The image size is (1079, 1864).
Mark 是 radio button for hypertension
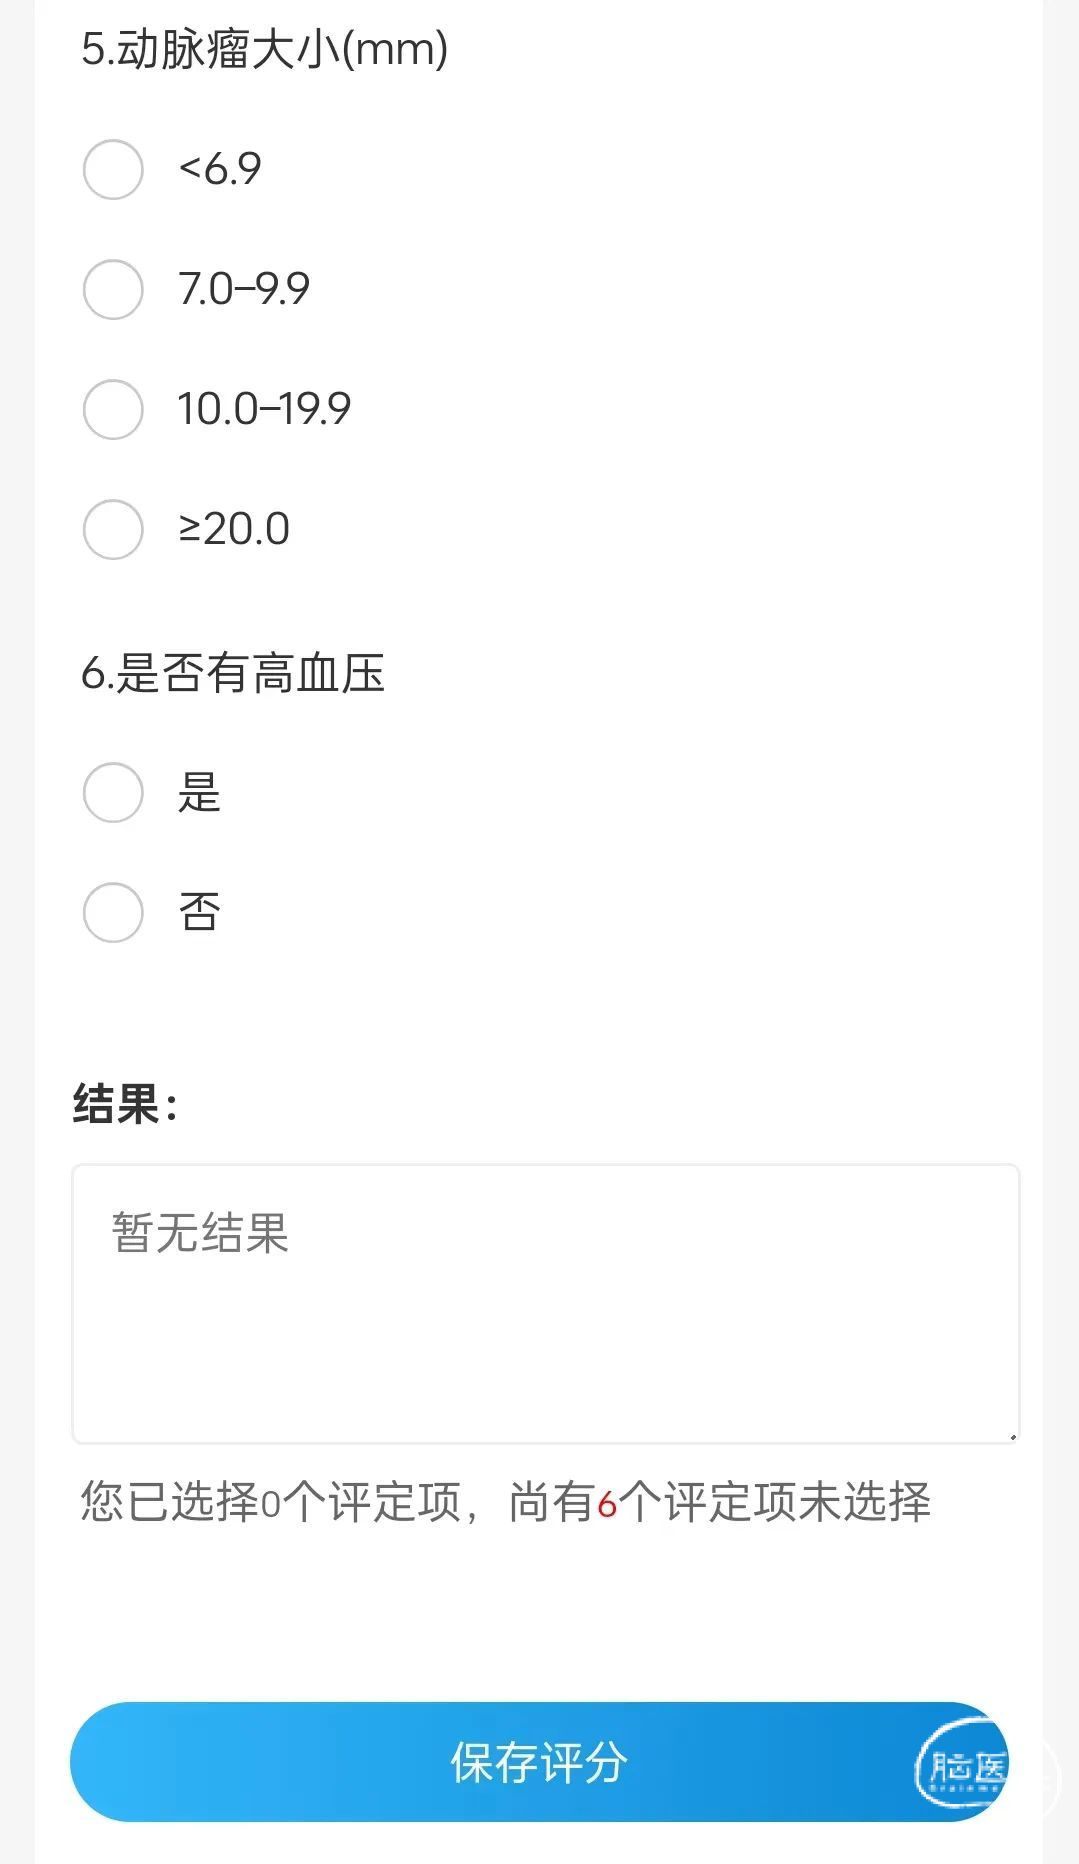[x=113, y=792]
